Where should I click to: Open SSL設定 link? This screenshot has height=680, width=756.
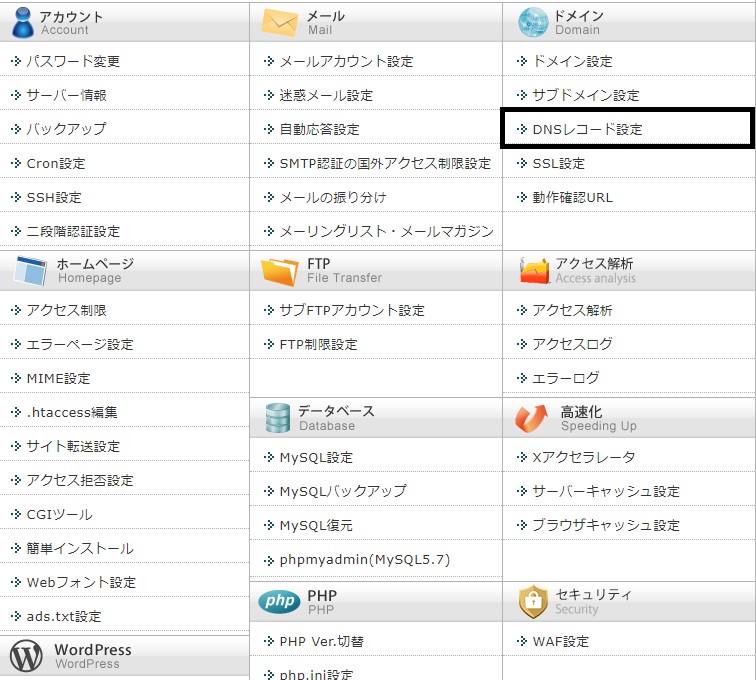coord(558,163)
